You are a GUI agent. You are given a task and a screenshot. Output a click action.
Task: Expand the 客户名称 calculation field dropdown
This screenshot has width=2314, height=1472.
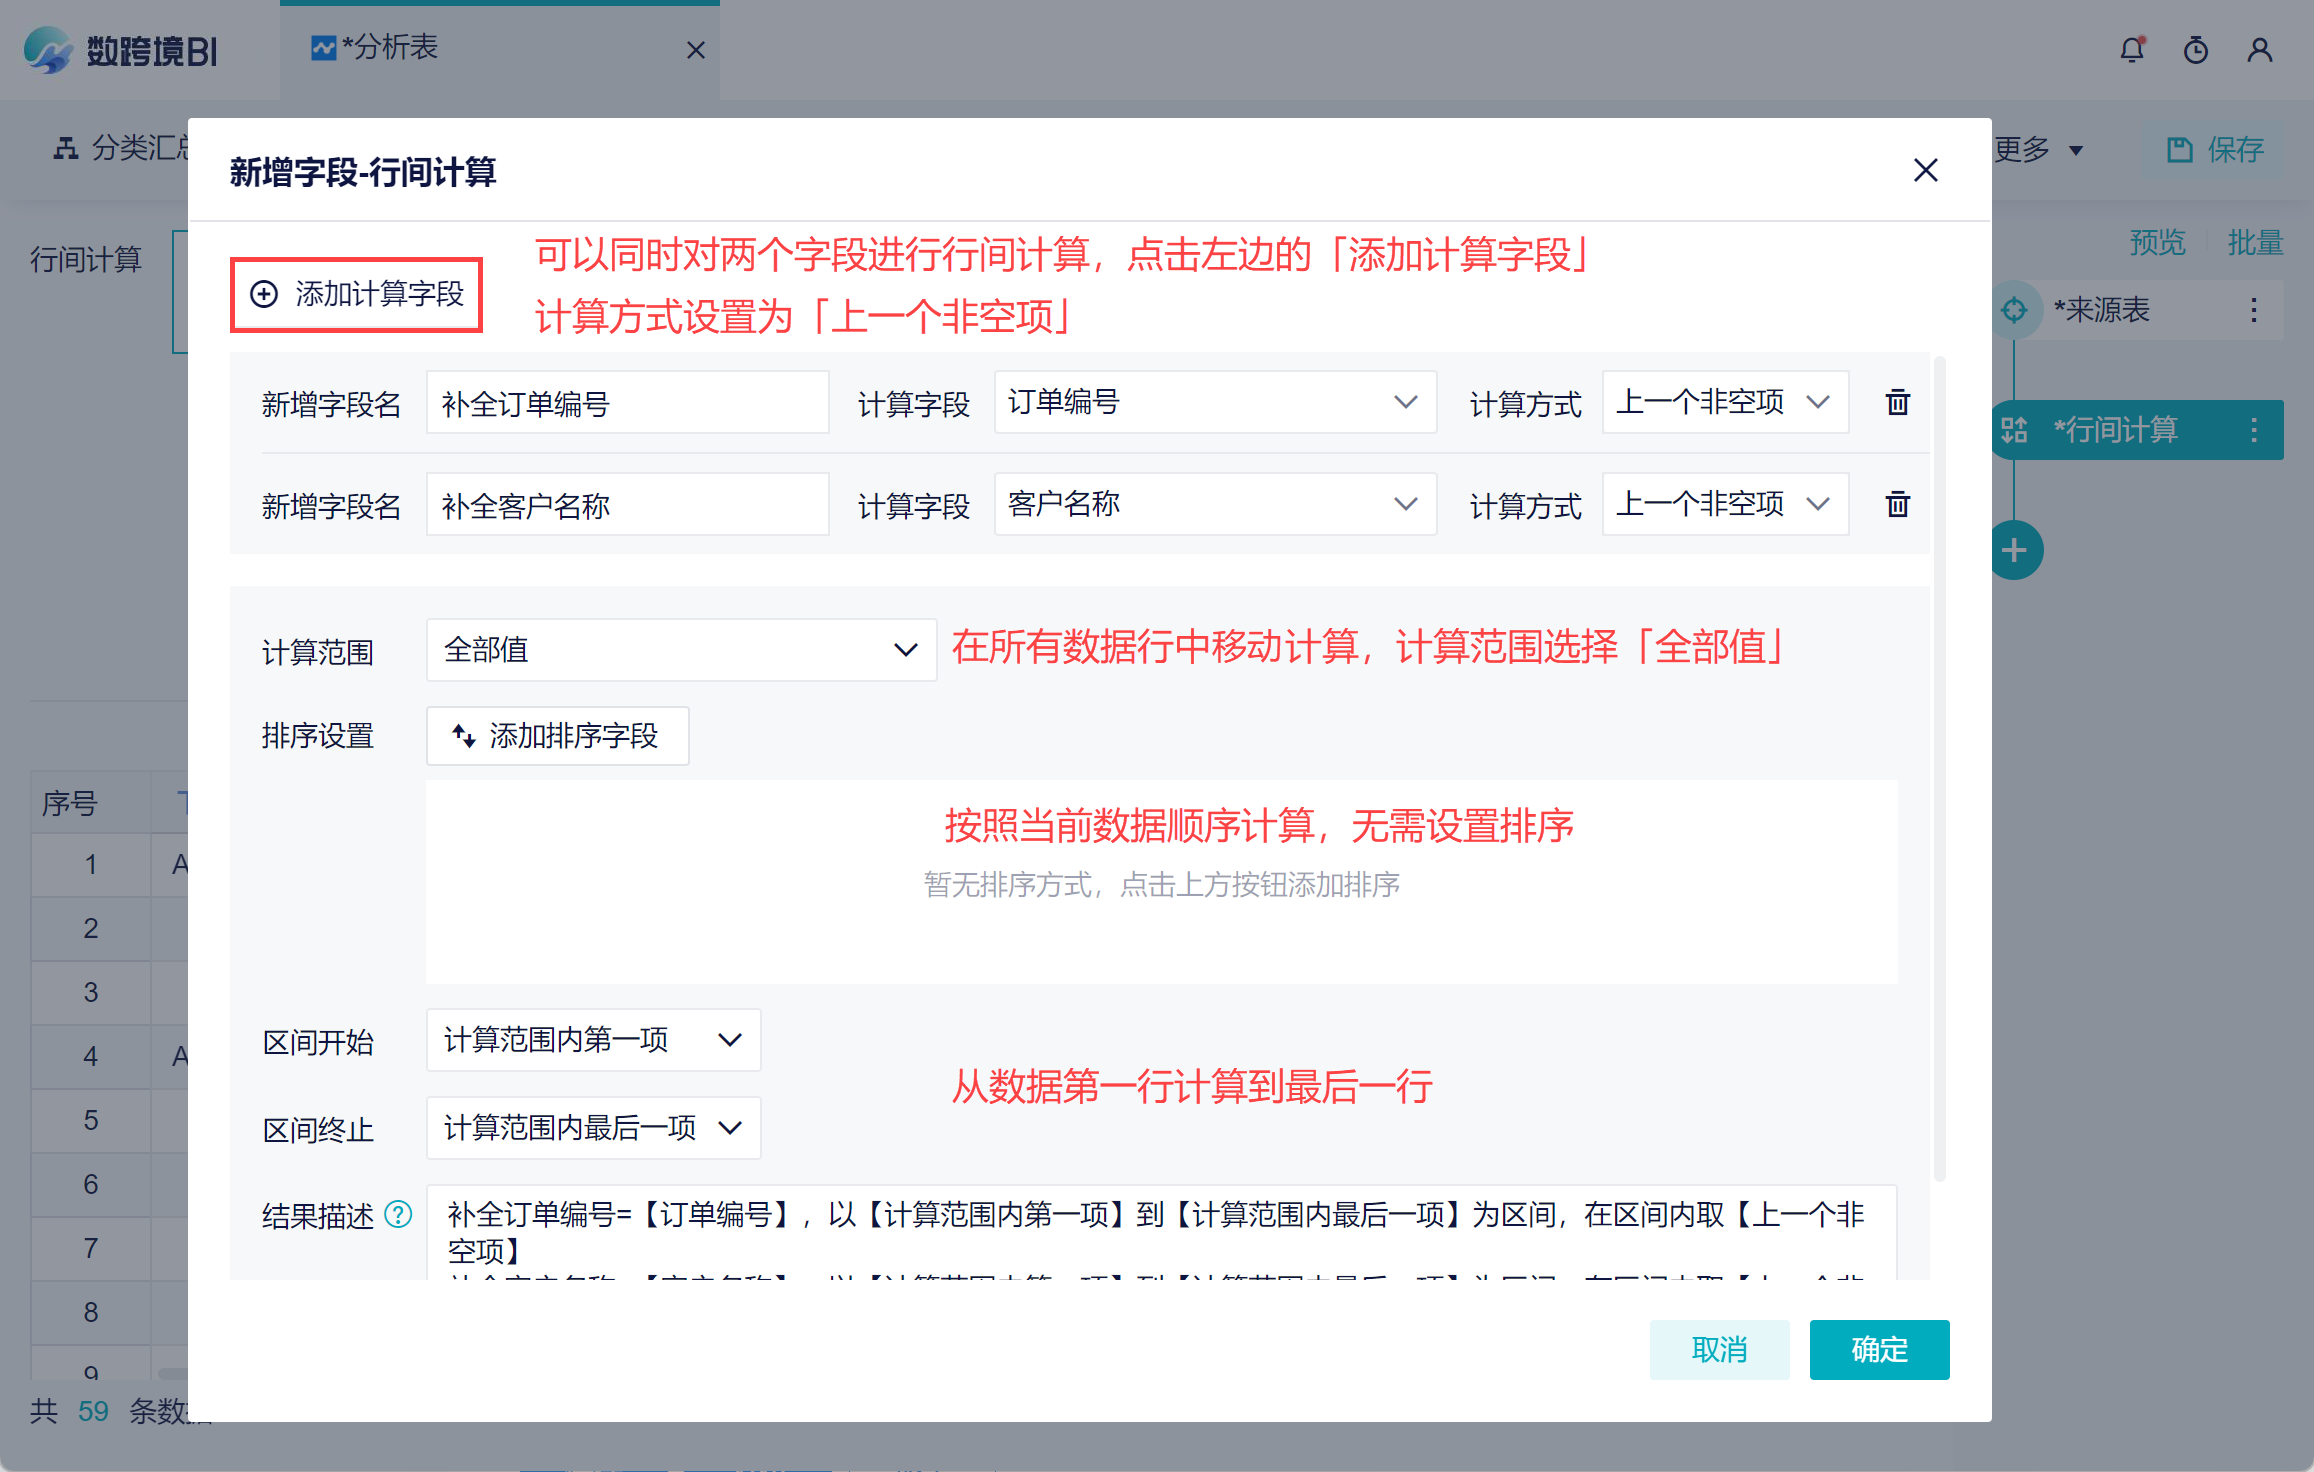tap(1214, 504)
